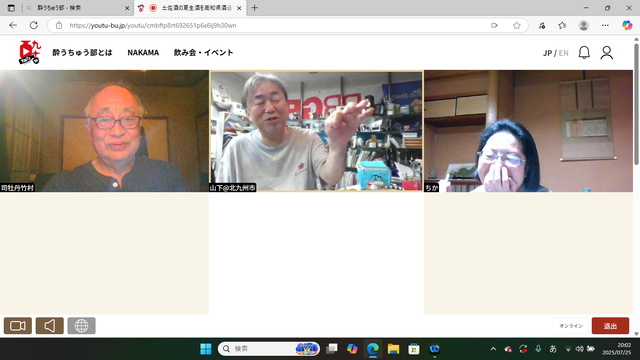The height and width of the screenshot is (360, 640).
Task: Go back to previous page
Action: coord(13,25)
